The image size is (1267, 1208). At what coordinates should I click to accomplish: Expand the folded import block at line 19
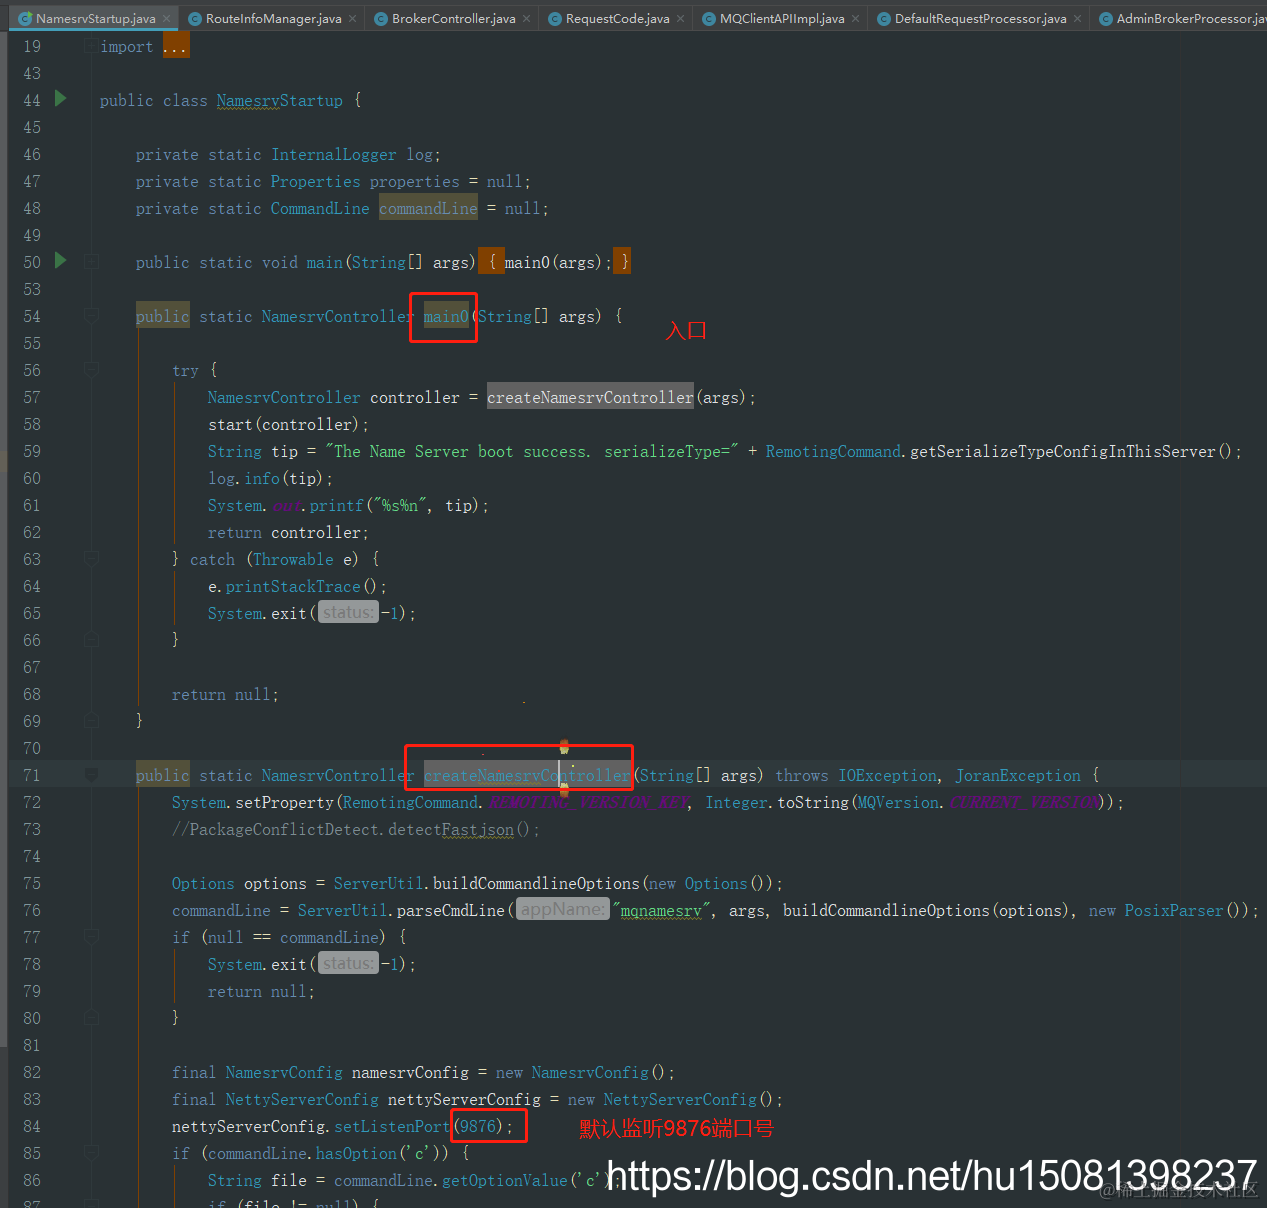pos(91,46)
